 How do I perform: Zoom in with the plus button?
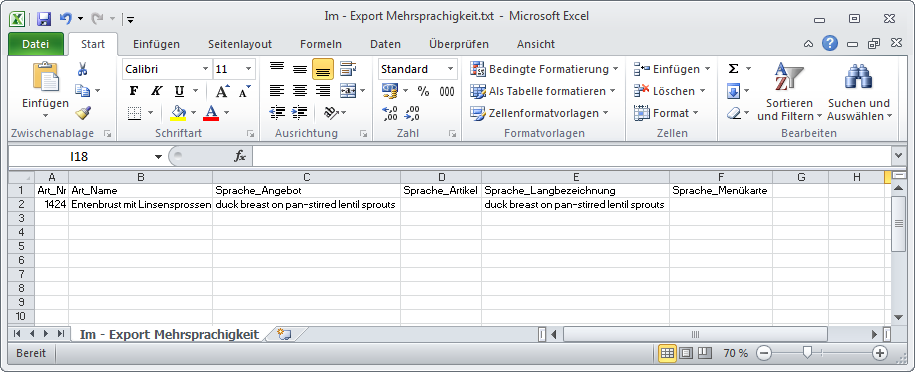click(x=880, y=353)
